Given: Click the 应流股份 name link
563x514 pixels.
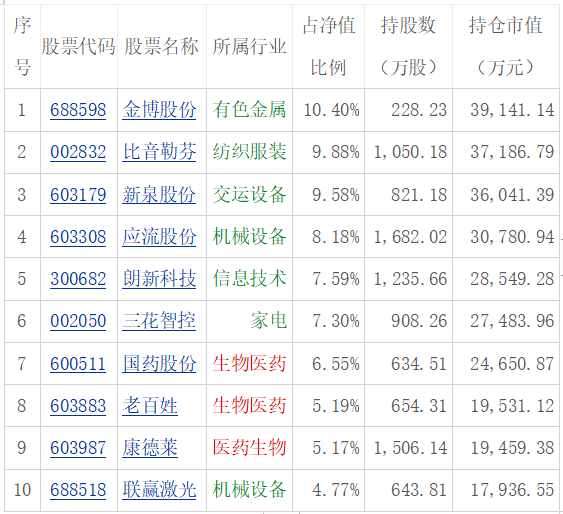Looking at the screenshot, I should click(x=159, y=237).
